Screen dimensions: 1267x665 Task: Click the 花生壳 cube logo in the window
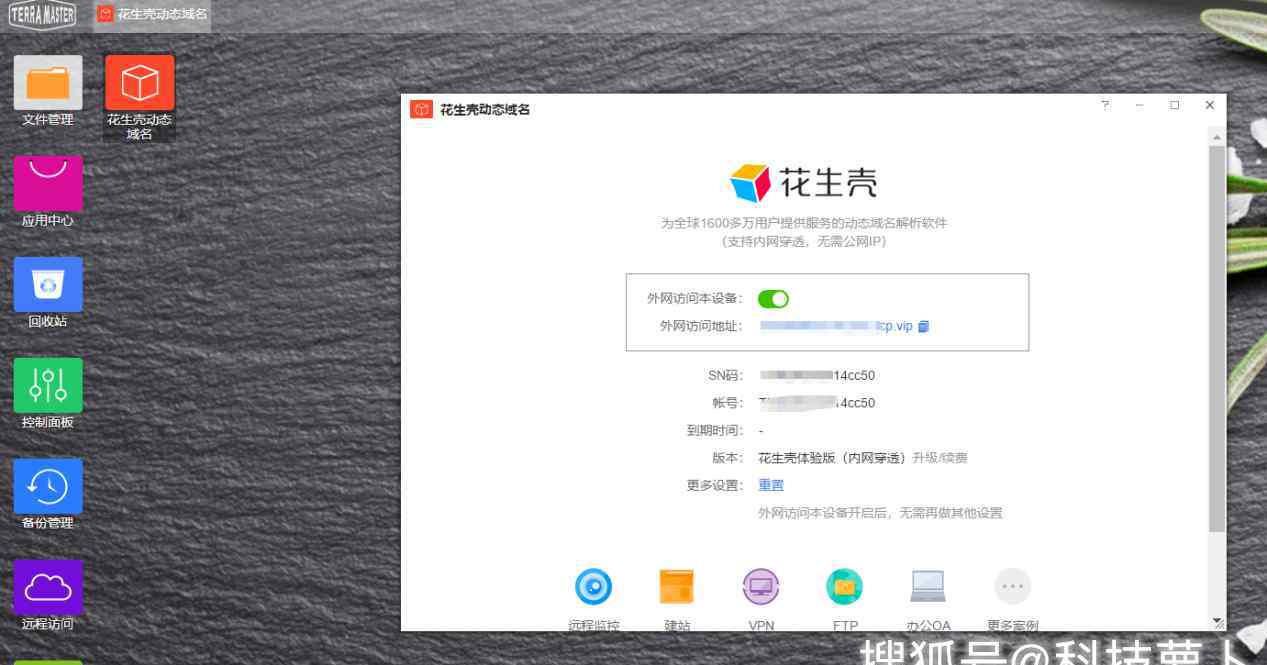[750, 183]
